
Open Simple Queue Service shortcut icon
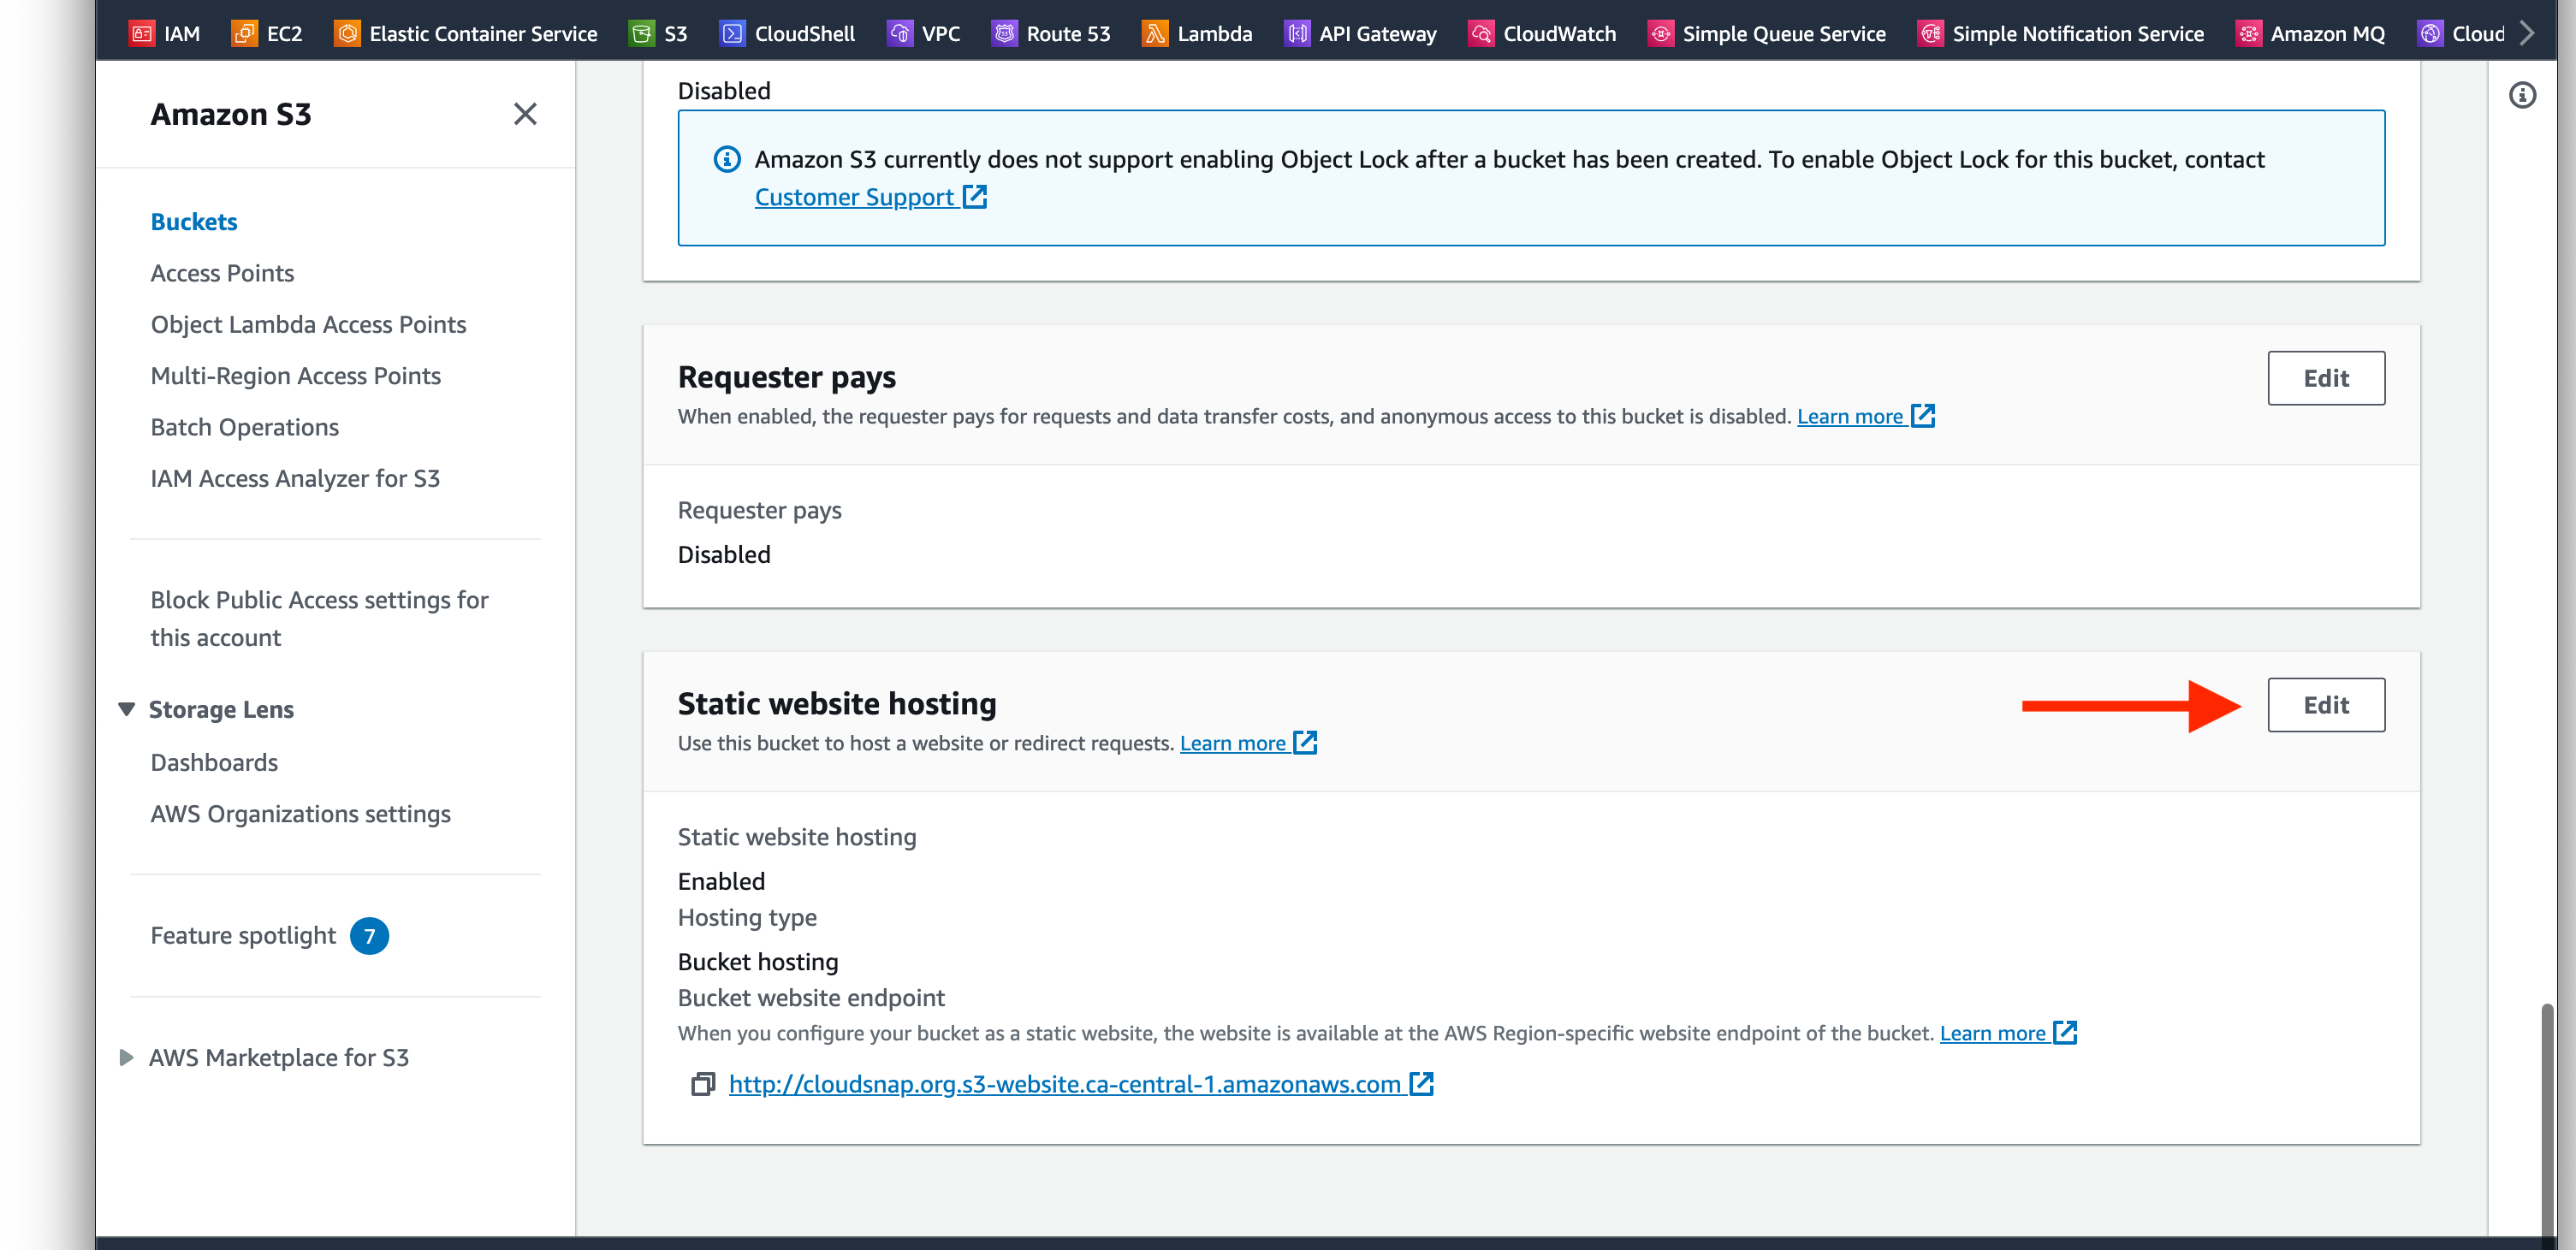[x=1660, y=33]
